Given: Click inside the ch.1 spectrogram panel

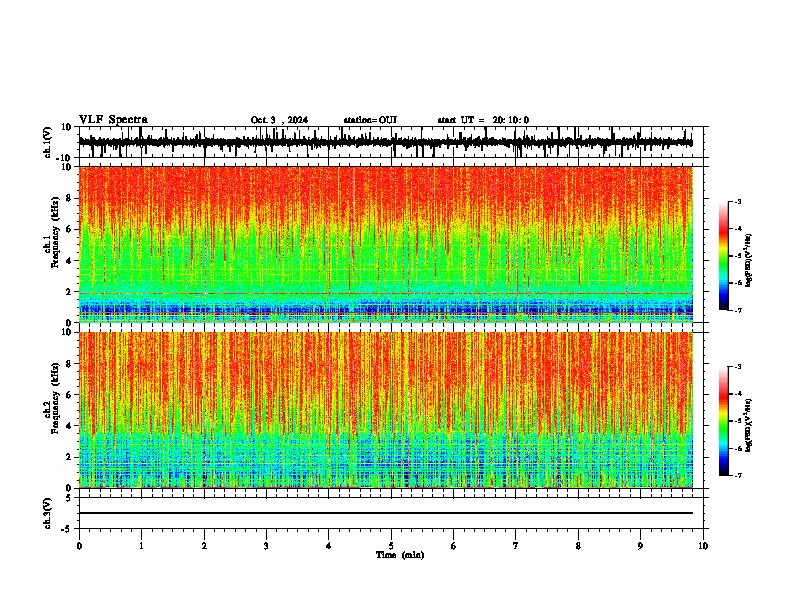Looking at the screenshot, I should [386, 244].
